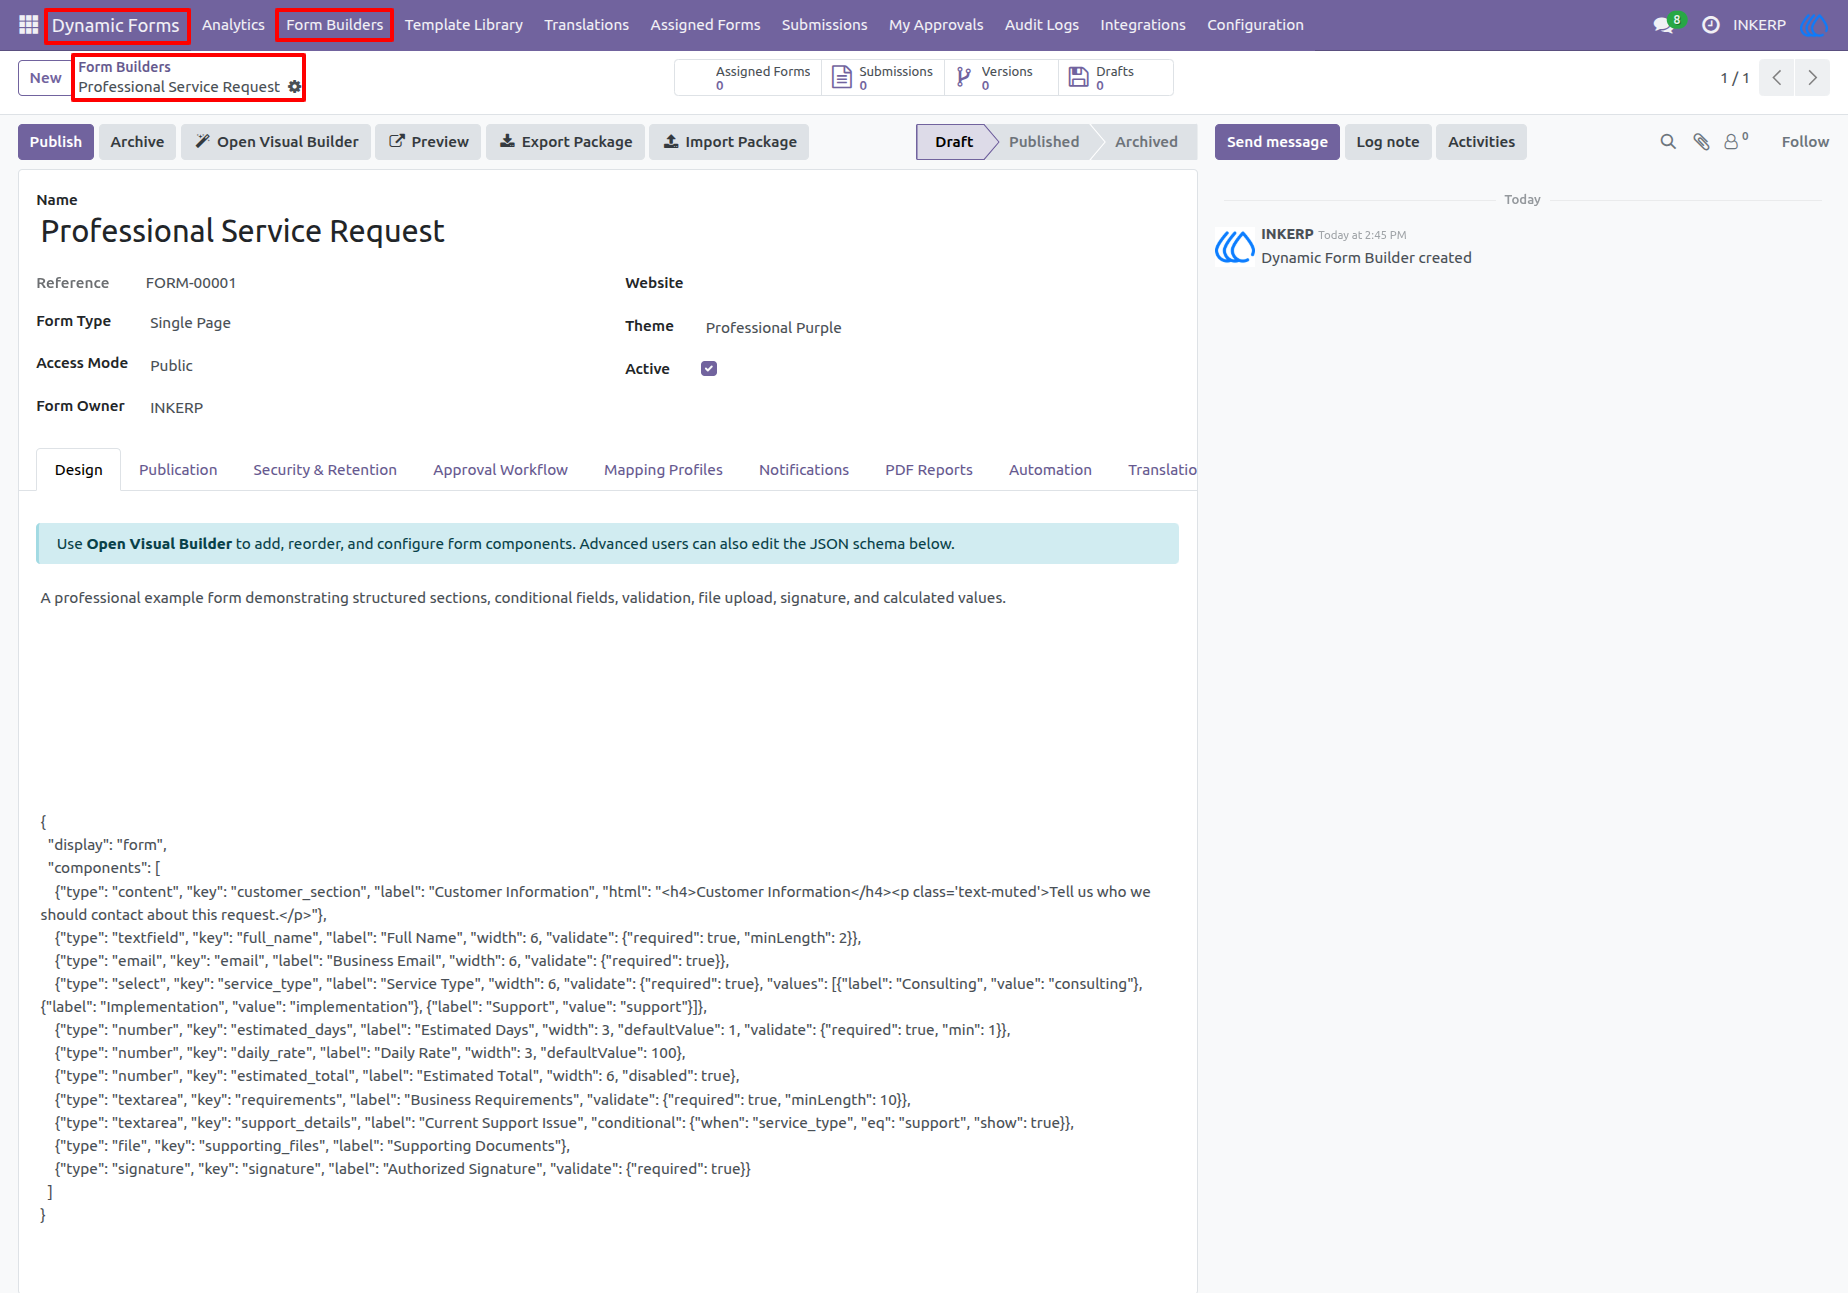Click the Log note button
The image size is (1848, 1293).
tap(1388, 142)
